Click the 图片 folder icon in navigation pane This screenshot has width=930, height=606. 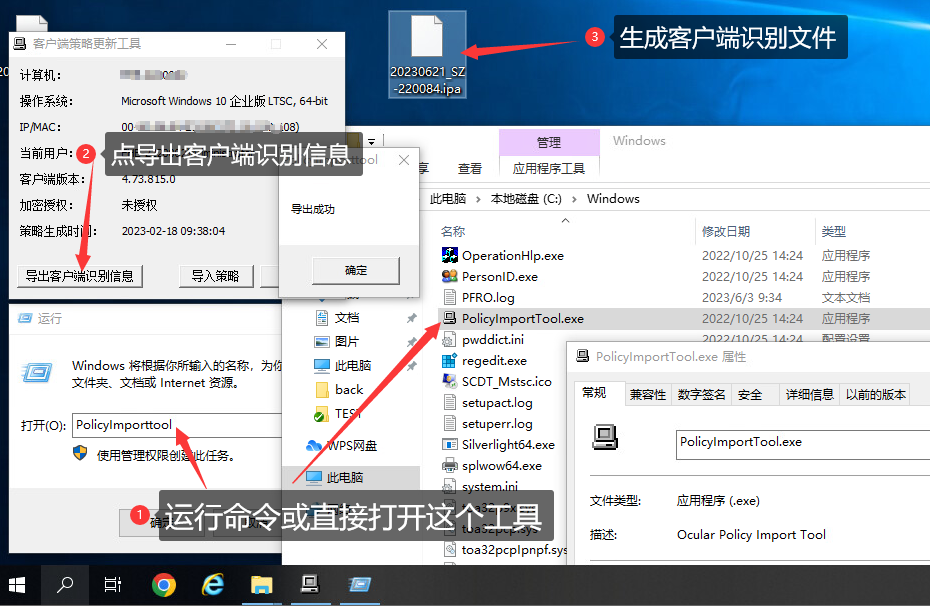pos(322,342)
